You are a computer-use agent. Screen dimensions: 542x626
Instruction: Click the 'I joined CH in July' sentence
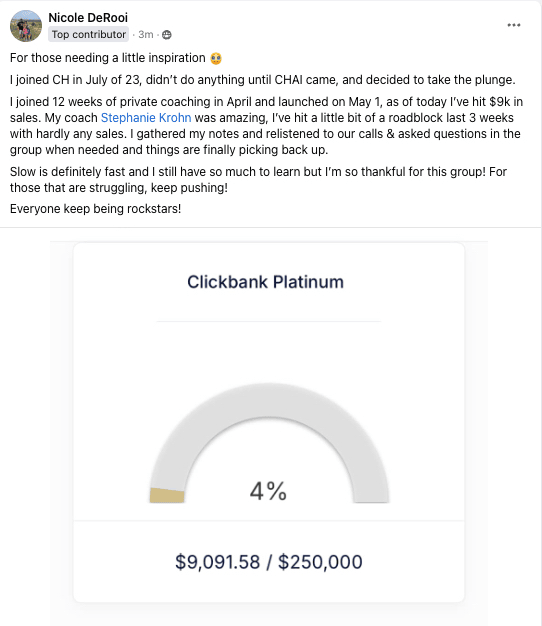[263, 80]
